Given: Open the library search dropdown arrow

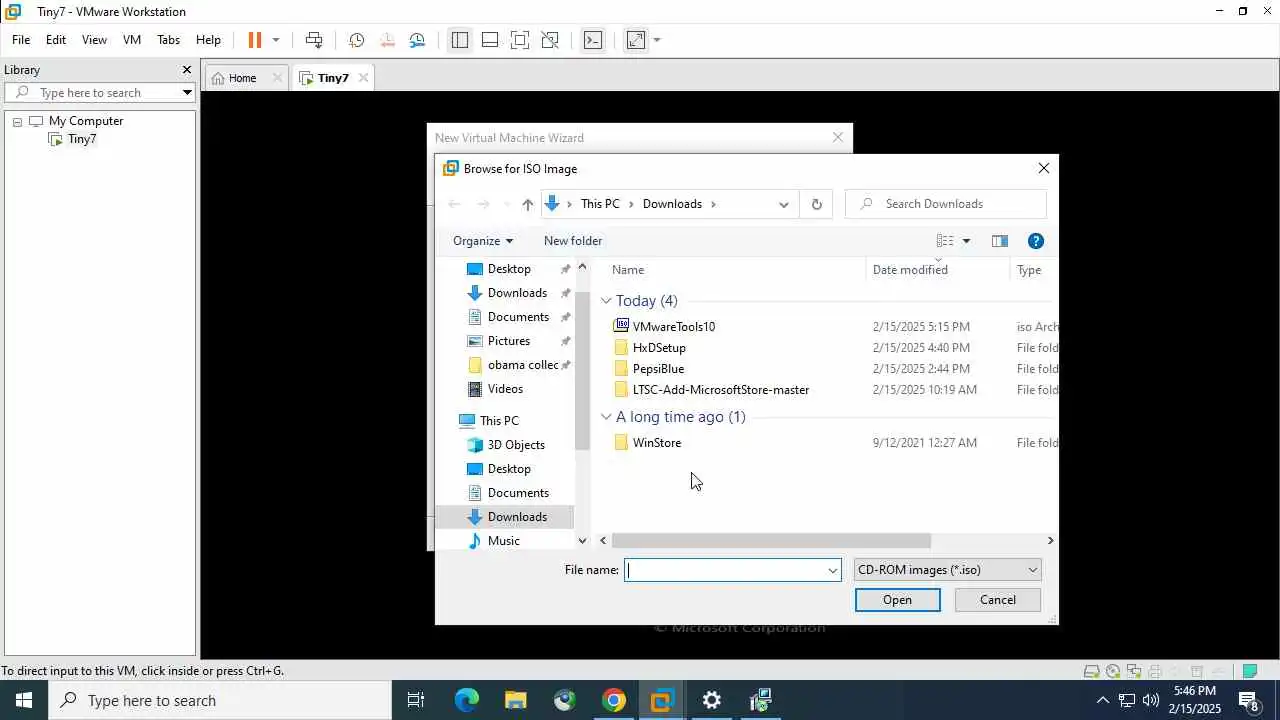Looking at the screenshot, I should pyautogui.click(x=187, y=93).
